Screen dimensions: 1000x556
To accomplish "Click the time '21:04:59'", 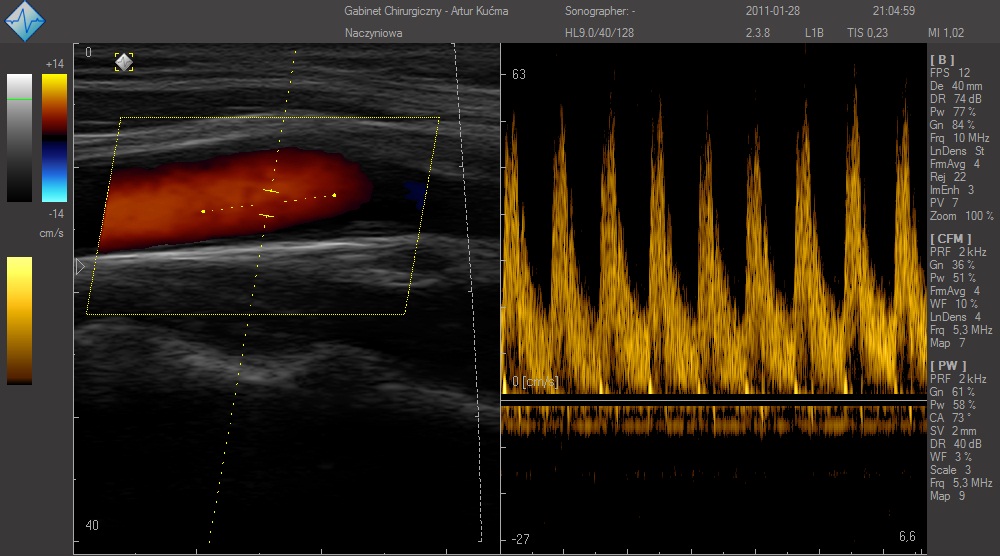I will (893, 11).
